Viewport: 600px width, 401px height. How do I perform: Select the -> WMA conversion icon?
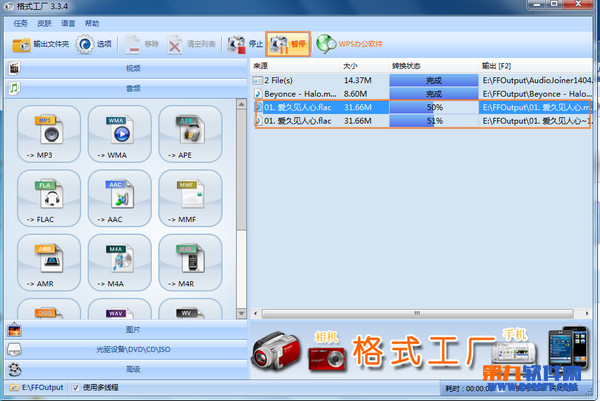[120, 134]
